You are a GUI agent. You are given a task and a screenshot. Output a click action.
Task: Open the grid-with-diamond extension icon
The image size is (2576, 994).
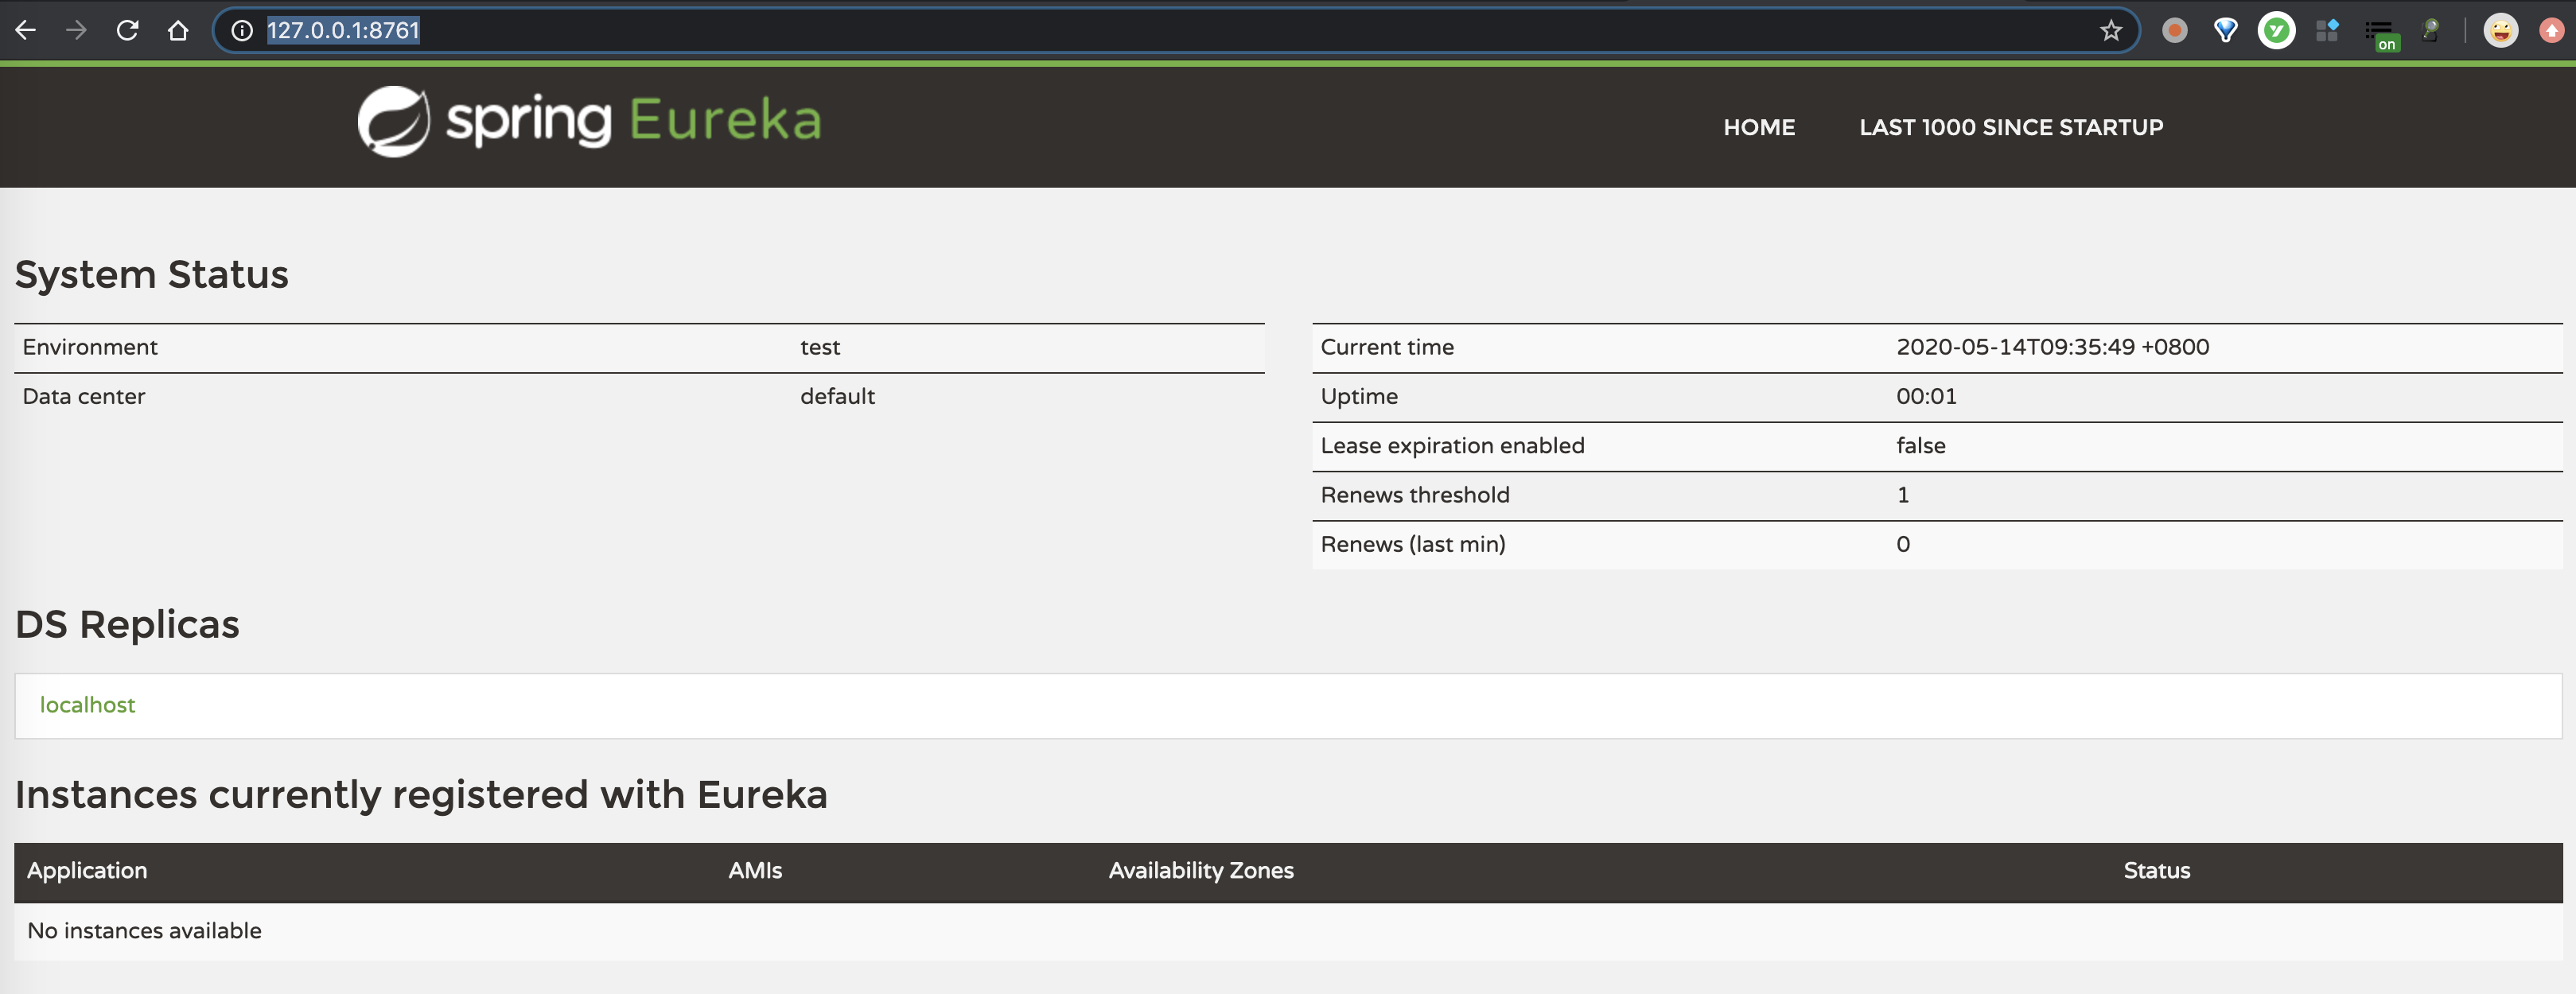tap(2327, 30)
